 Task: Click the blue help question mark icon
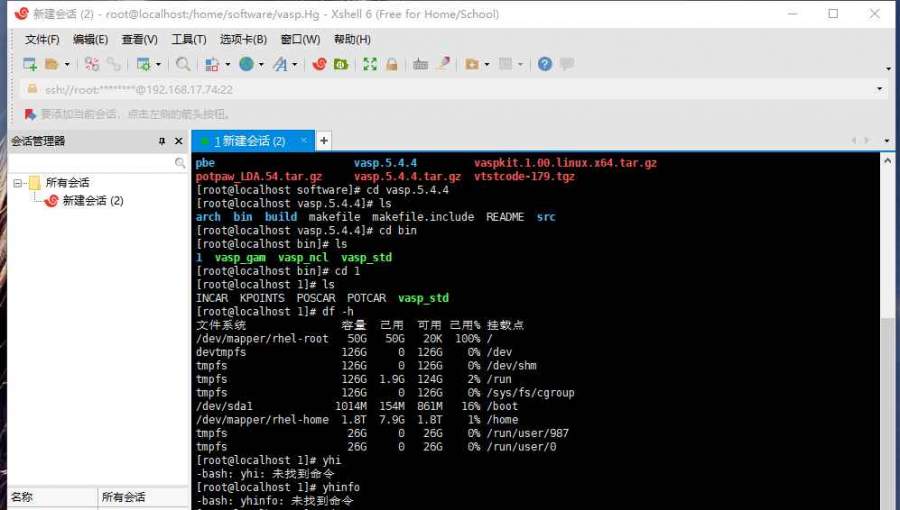point(545,64)
